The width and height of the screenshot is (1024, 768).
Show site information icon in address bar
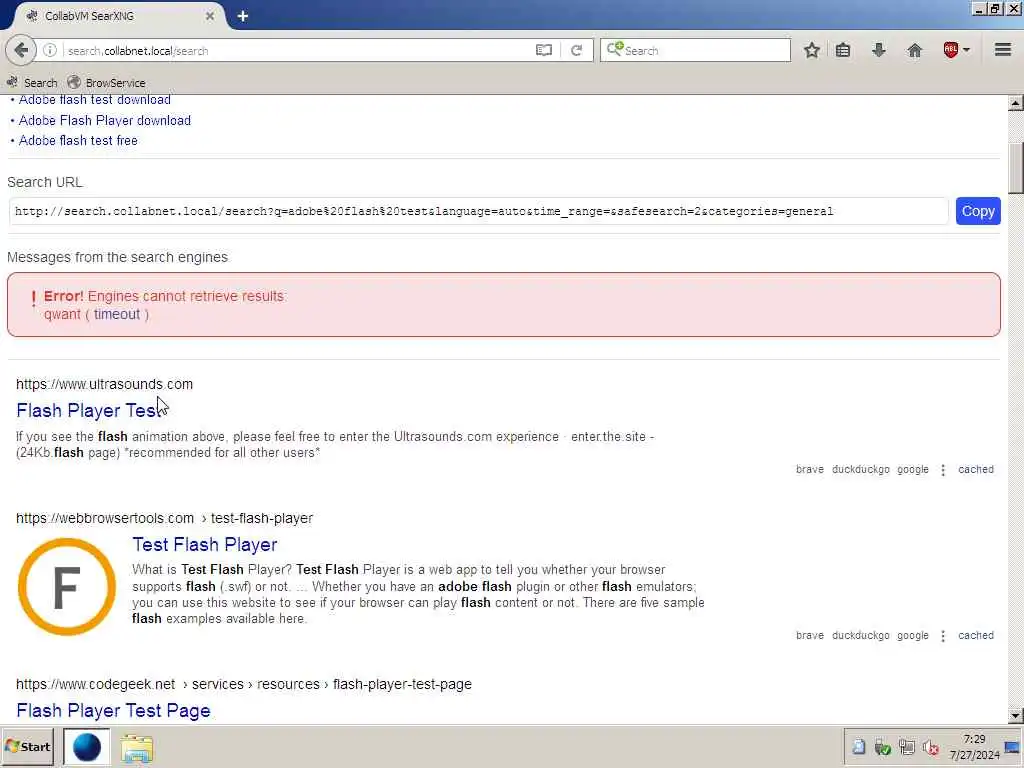[50, 50]
